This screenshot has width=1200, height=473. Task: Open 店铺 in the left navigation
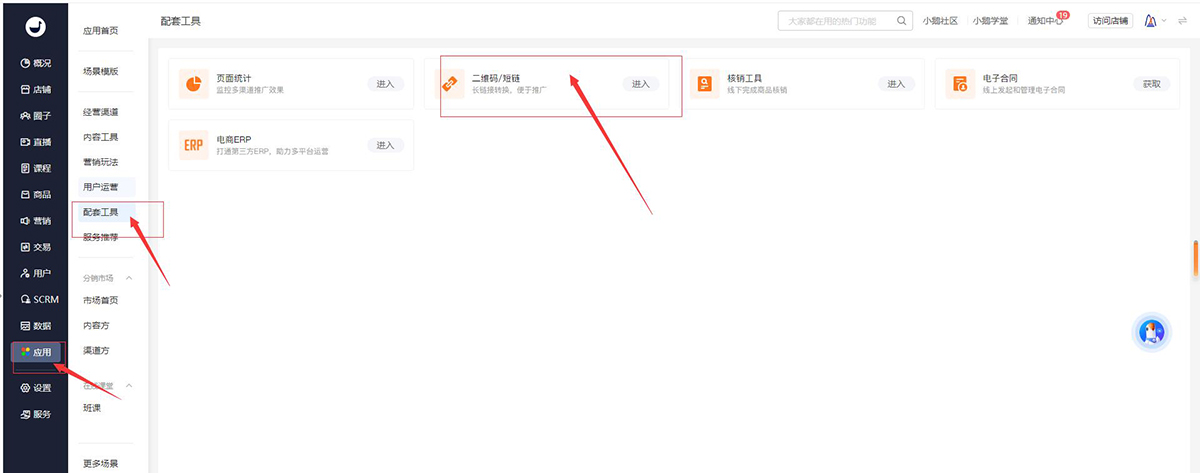pos(35,89)
